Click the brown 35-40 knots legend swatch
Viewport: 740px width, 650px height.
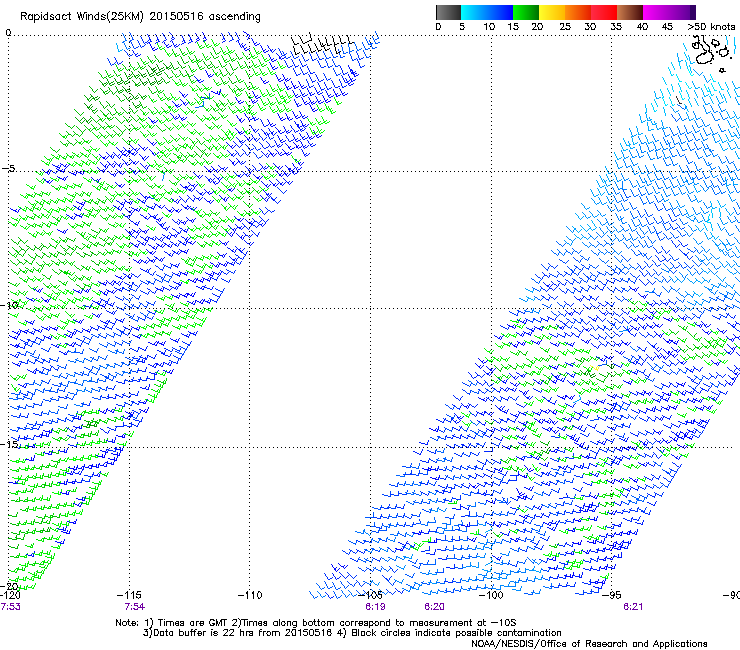coord(630,12)
